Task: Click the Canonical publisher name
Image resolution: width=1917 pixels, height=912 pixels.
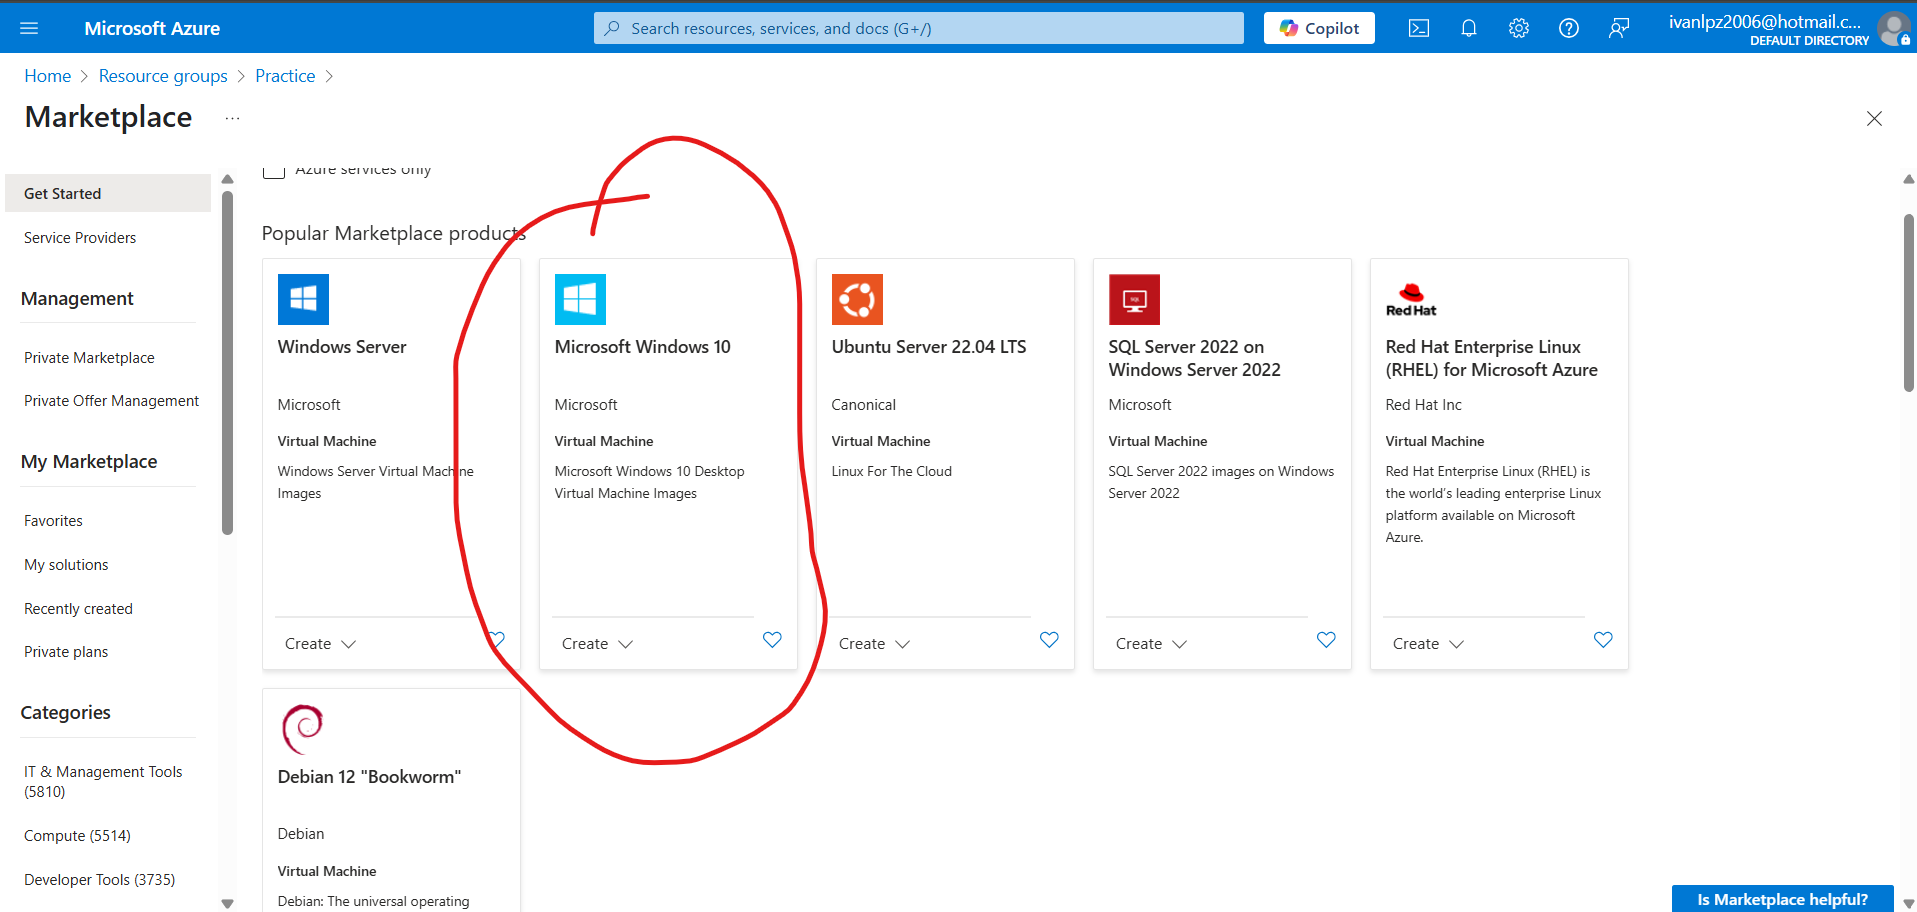Action: 863,405
